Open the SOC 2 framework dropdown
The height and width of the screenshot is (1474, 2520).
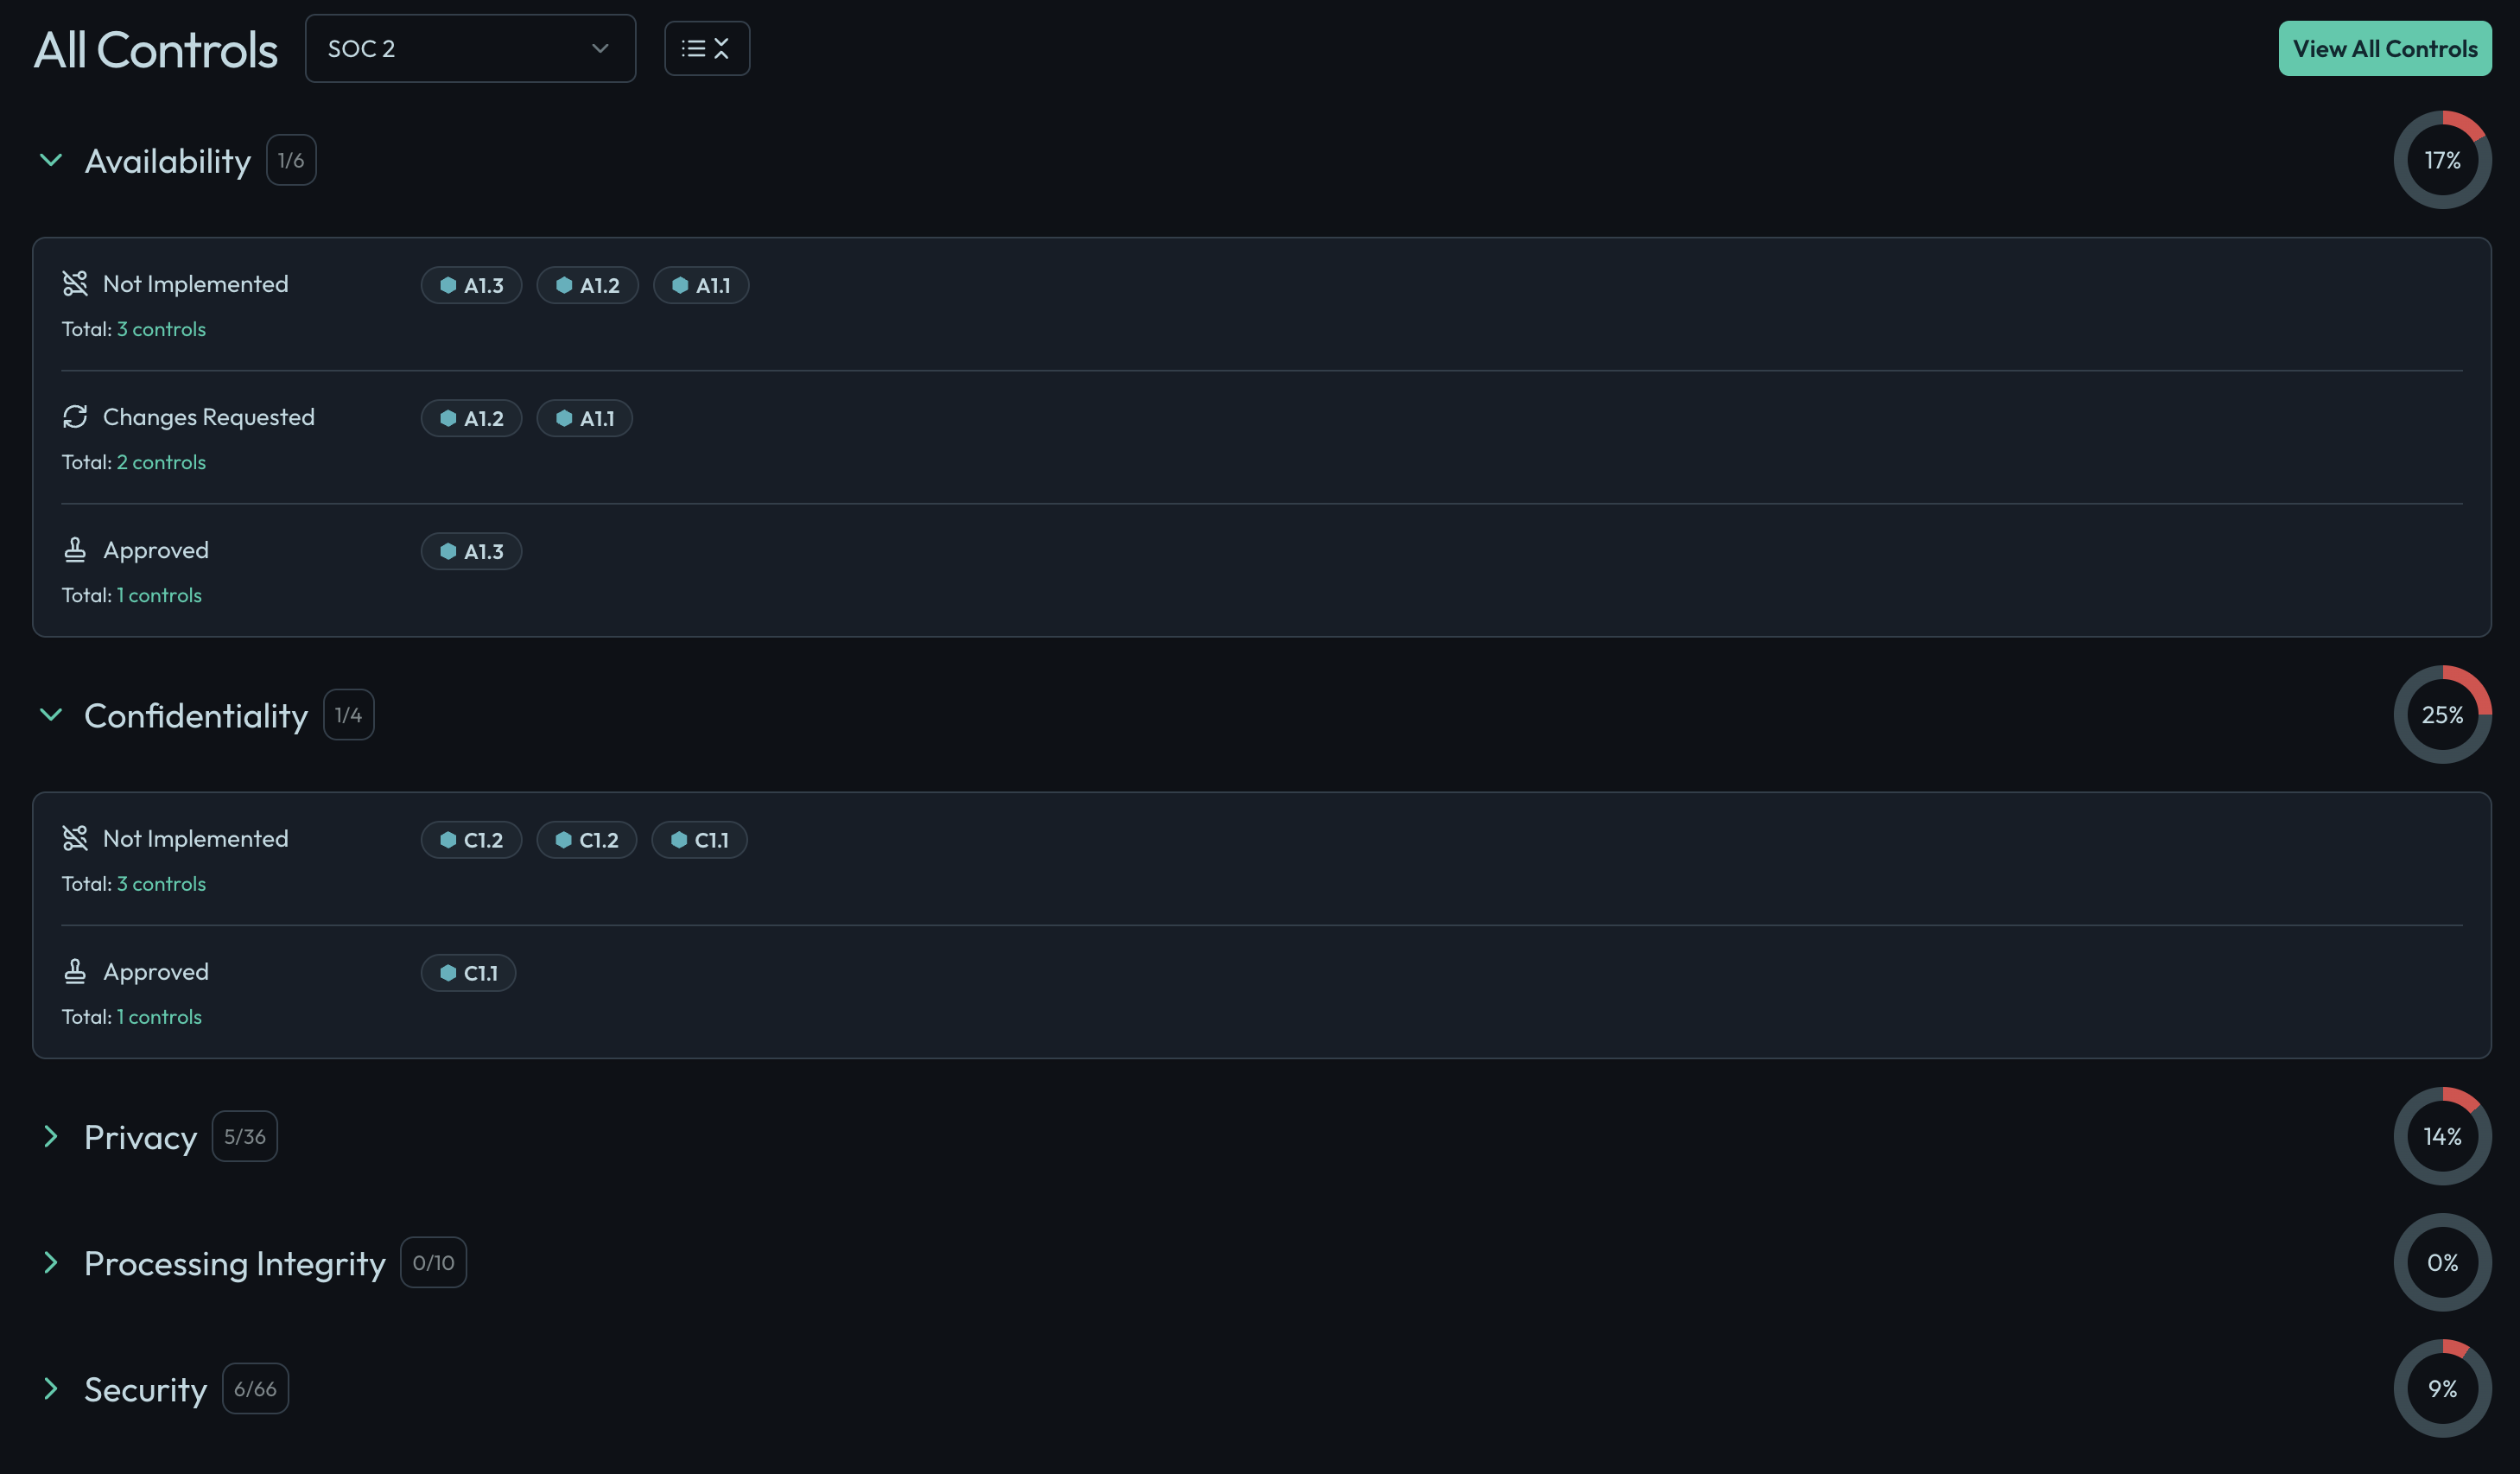470,48
